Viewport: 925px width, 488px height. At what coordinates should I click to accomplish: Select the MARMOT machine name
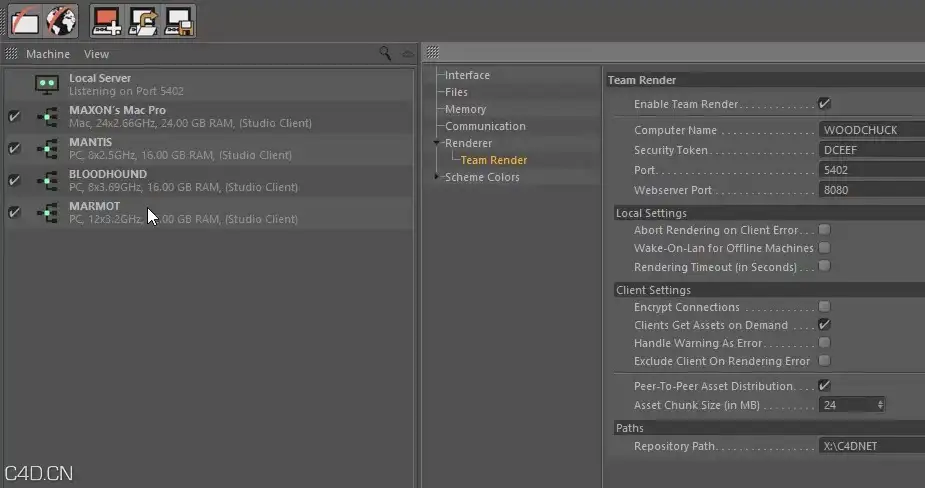(x=94, y=206)
